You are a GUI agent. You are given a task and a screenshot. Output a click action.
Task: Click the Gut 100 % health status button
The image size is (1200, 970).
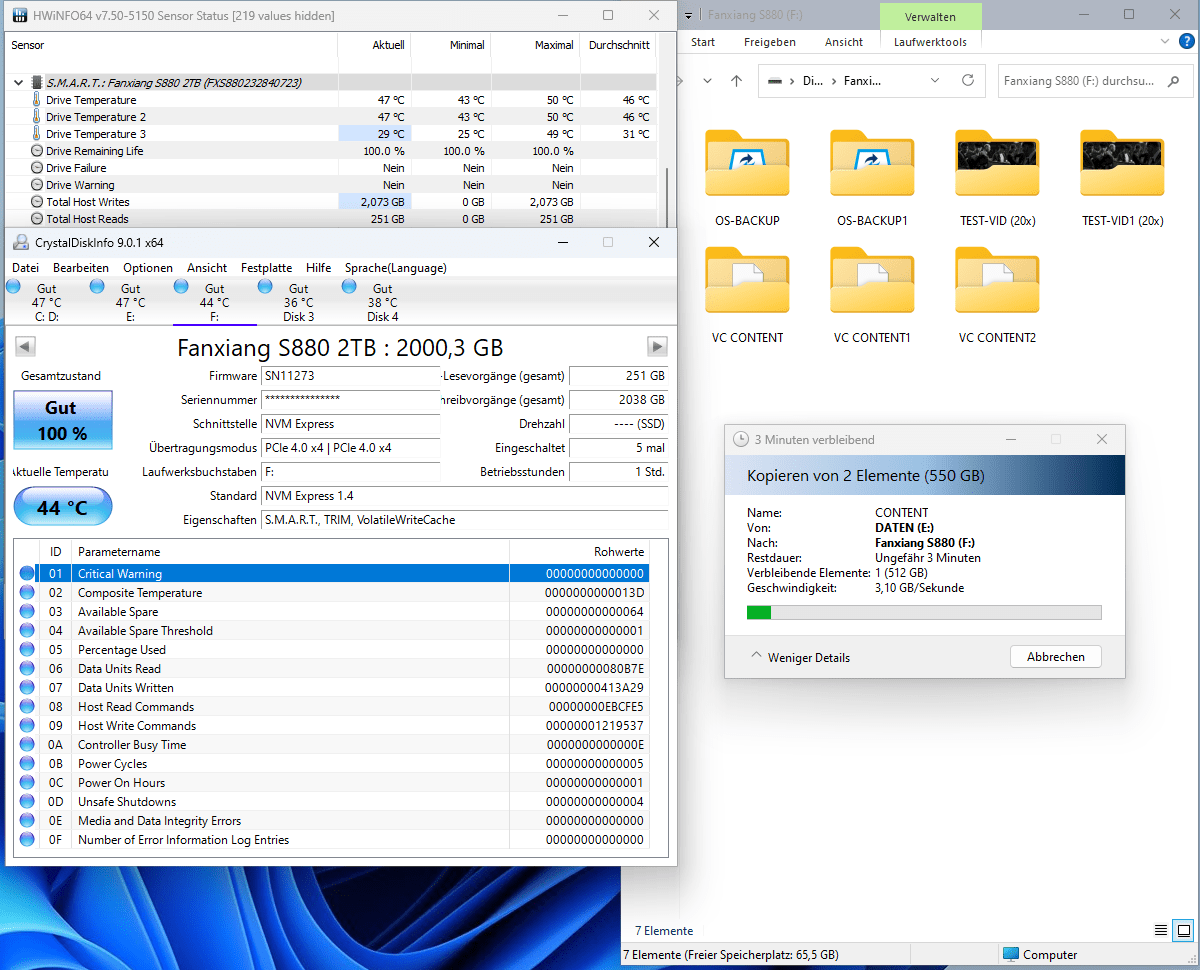point(63,420)
